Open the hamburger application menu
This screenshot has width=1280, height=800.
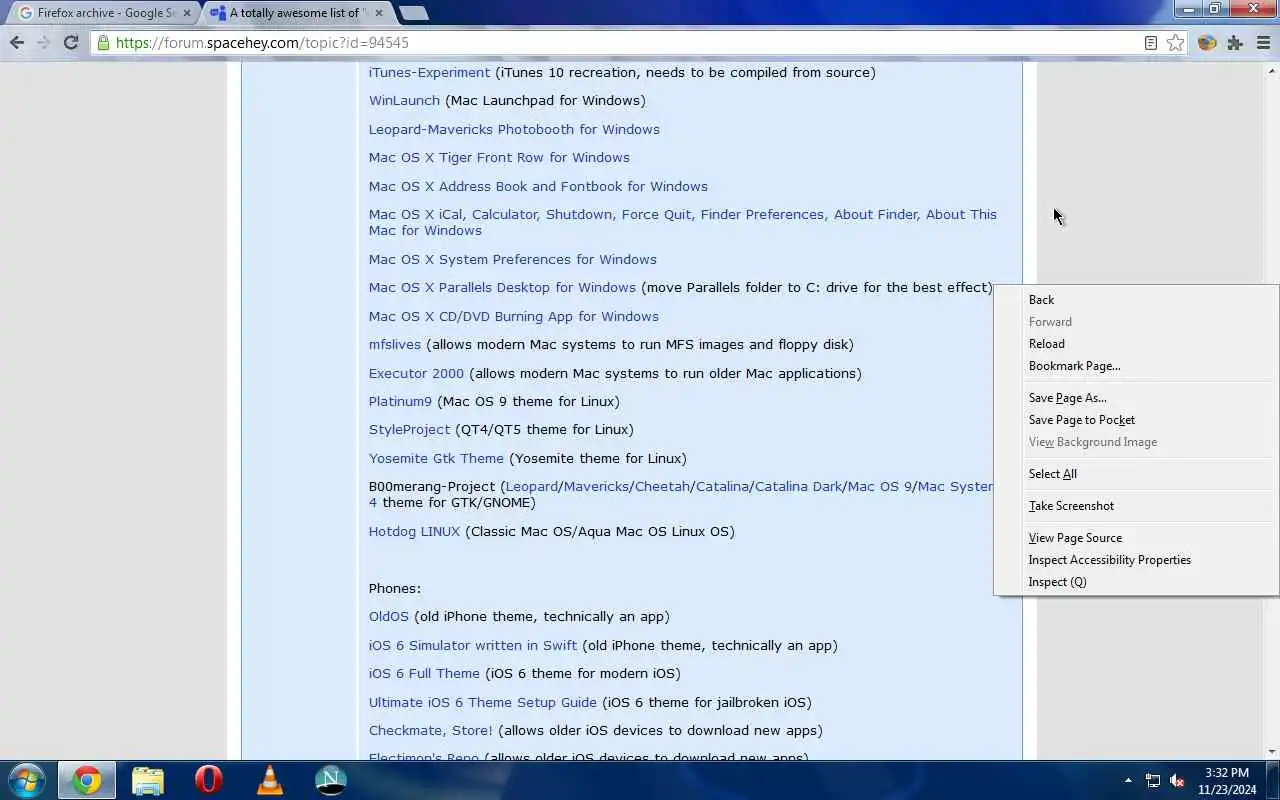[1263, 43]
